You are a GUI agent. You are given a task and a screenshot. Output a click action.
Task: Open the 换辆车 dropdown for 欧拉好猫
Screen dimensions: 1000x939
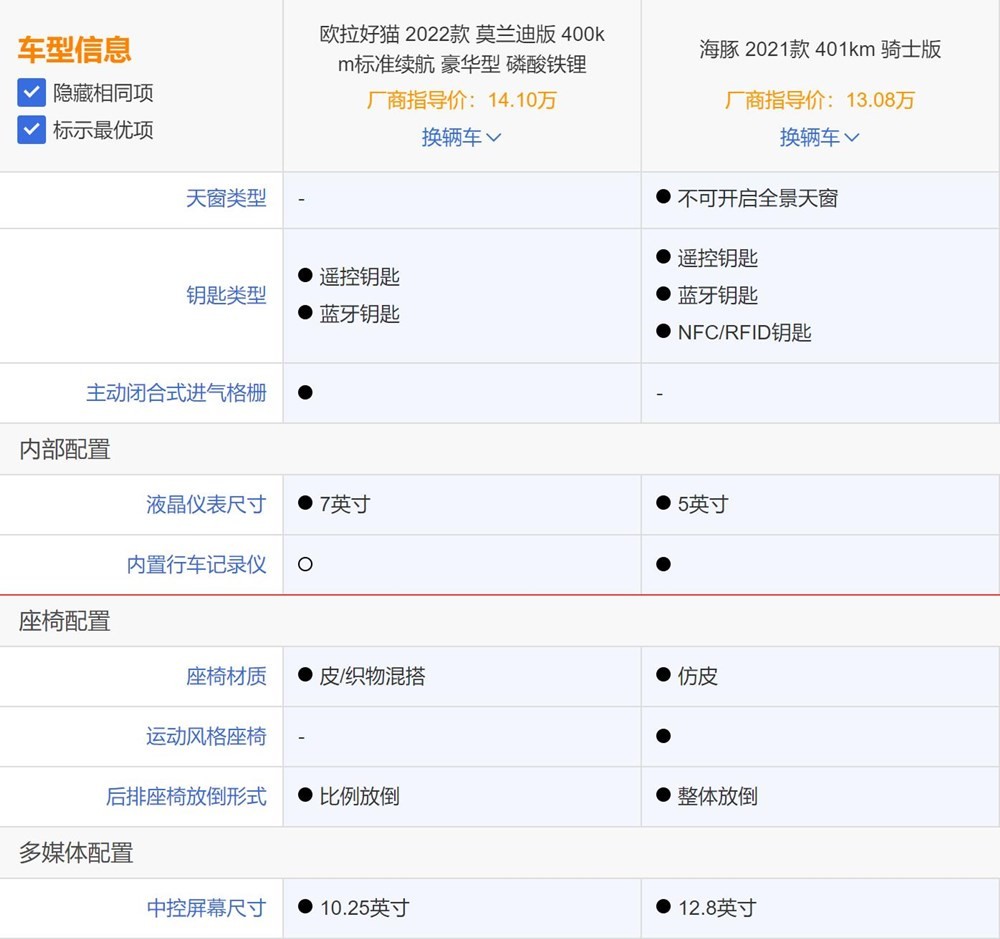[x=462, y=137]
